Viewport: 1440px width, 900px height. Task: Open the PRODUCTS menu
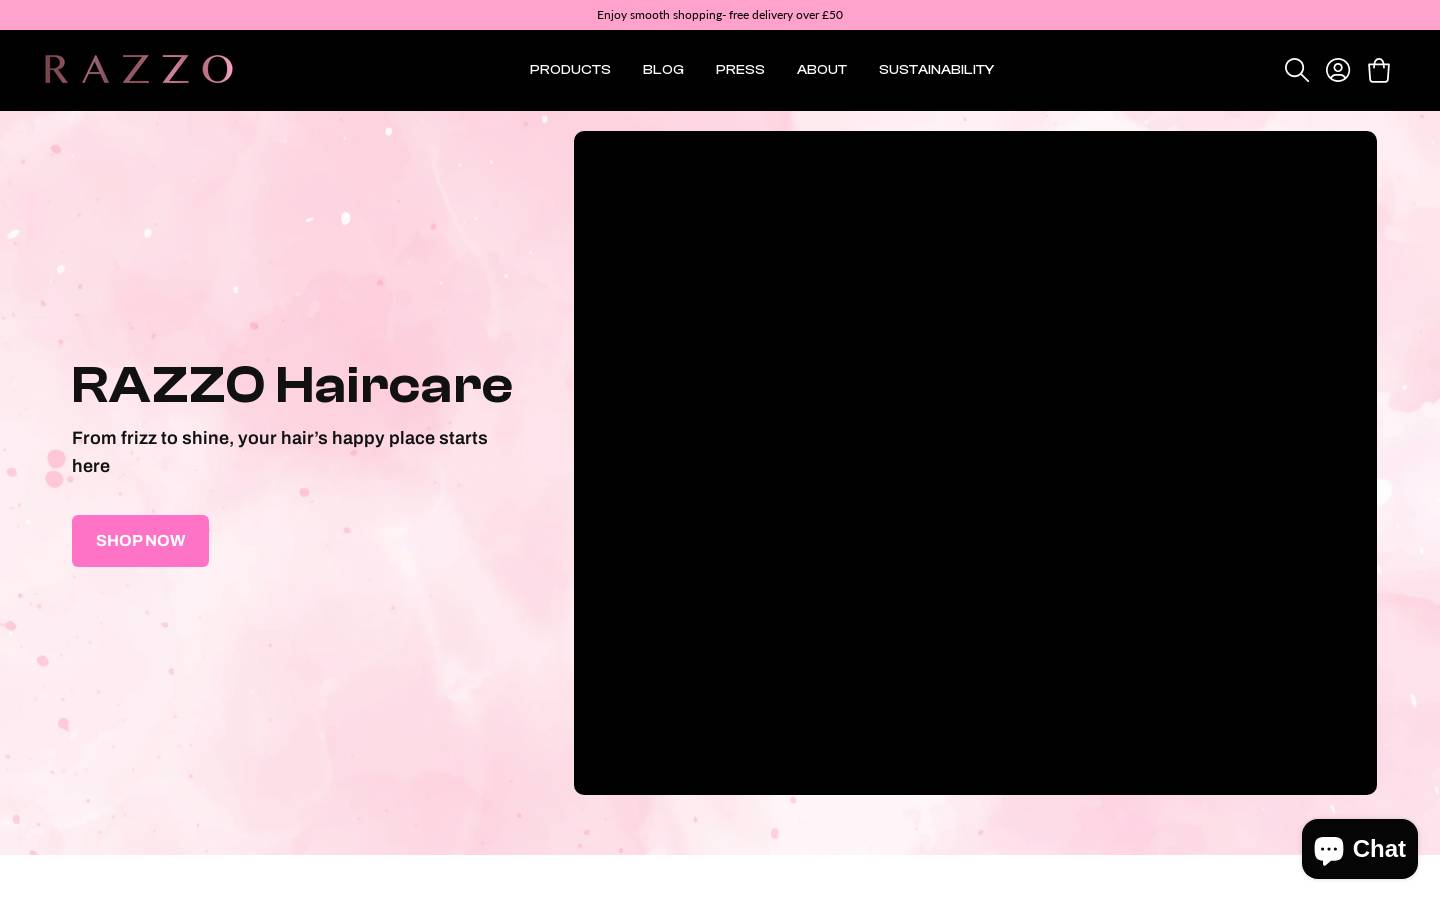click(x=570, y=70)
